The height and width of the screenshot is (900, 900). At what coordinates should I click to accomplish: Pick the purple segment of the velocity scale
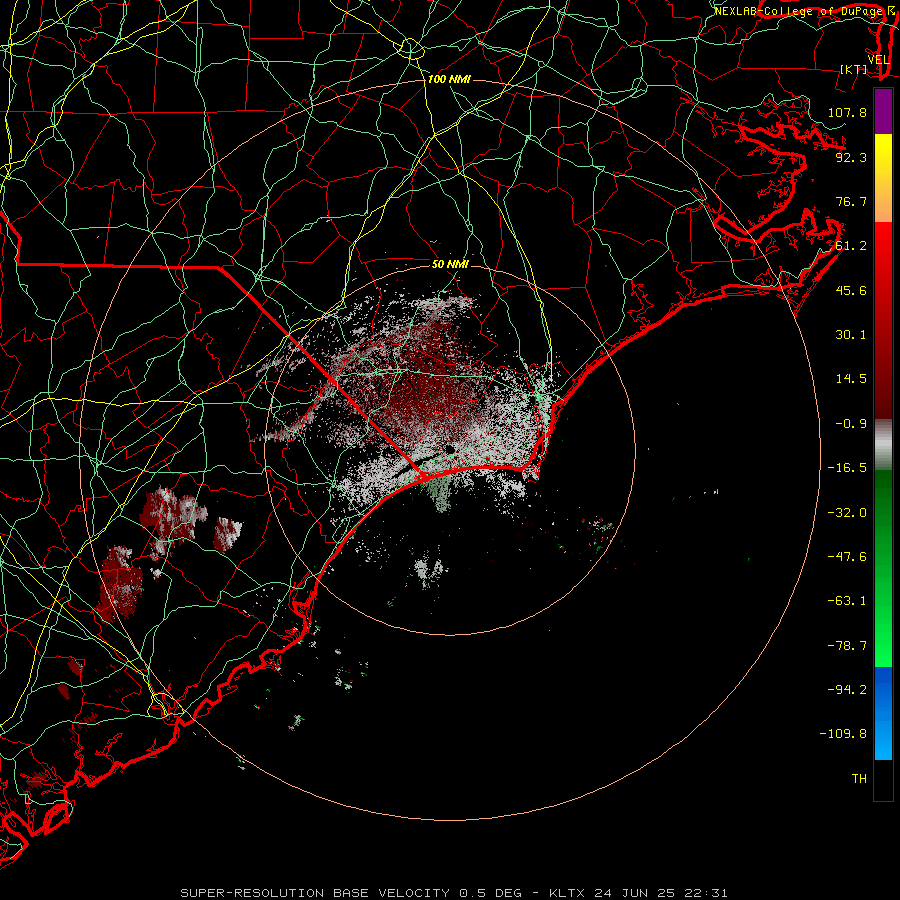tap(883, 111)
